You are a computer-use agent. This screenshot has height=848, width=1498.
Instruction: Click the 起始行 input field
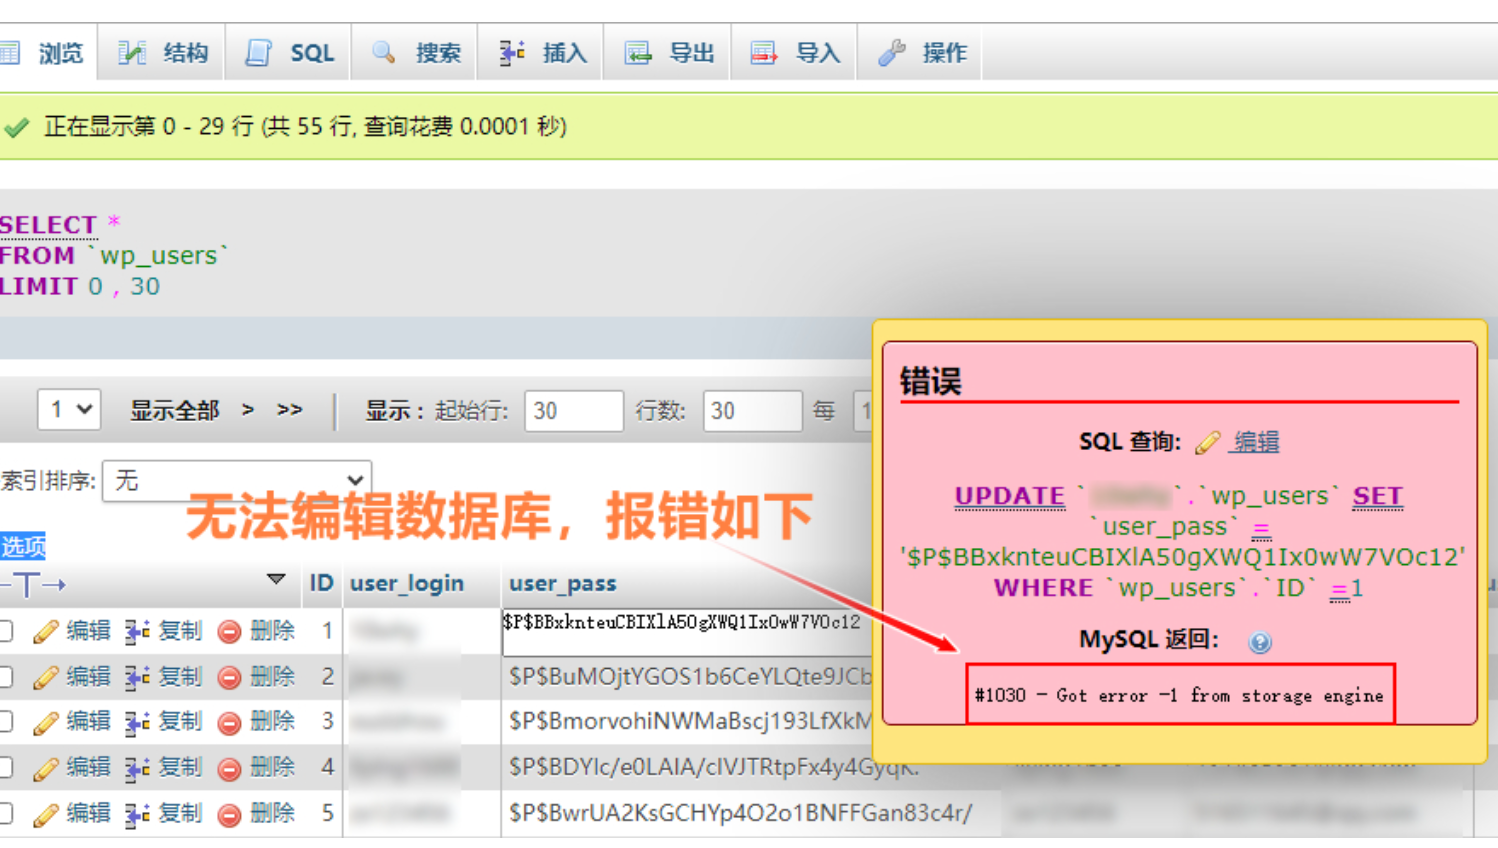(573, 411)
